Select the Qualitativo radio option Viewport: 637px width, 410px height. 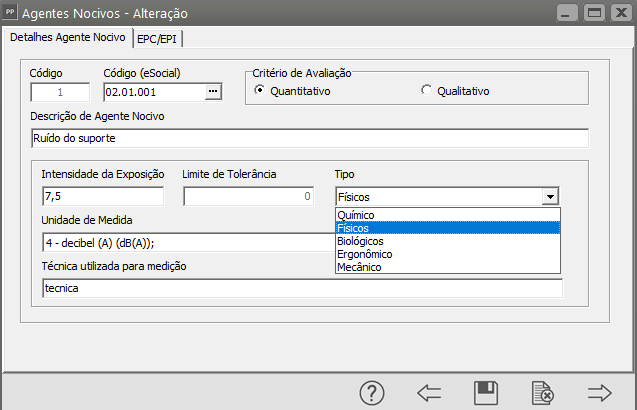coord(427,91)
